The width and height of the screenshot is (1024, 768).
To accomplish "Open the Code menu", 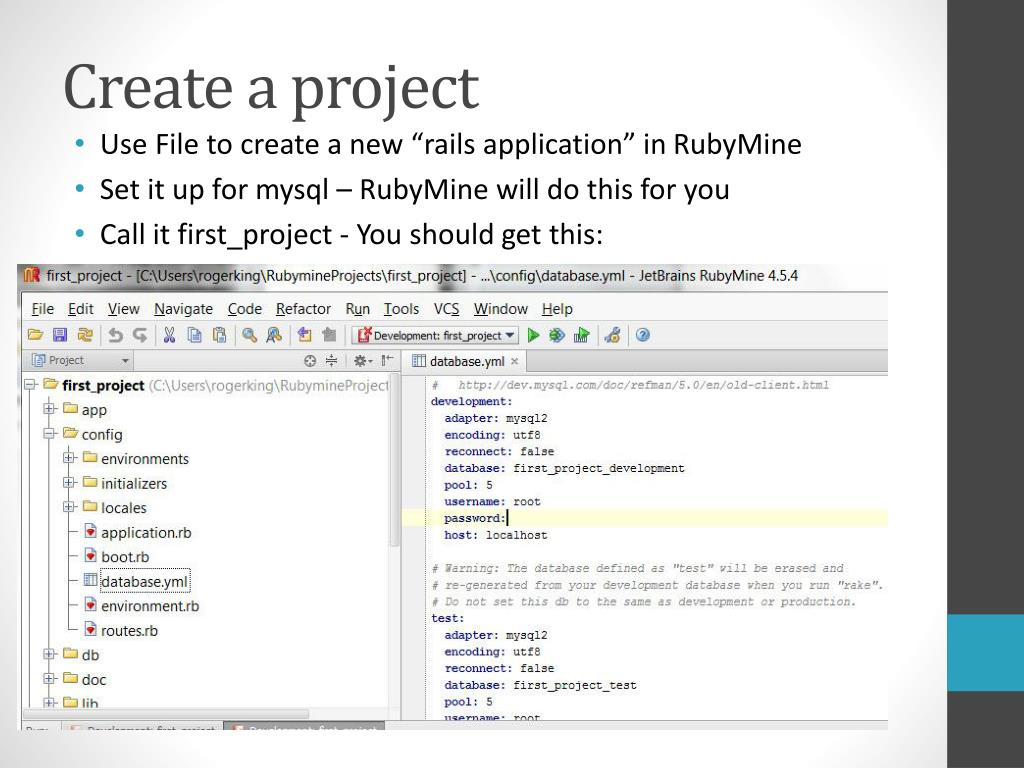I will pos(245,309).
